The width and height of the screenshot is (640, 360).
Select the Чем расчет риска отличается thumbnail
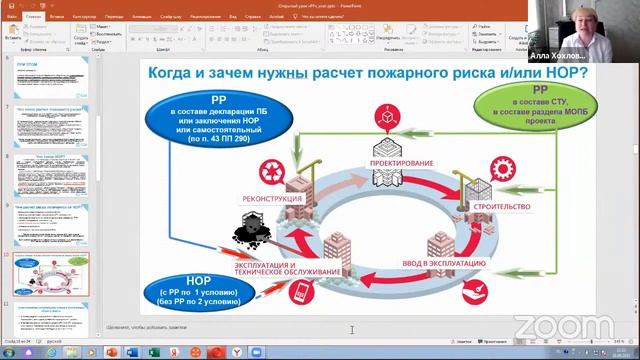(51, 224)
